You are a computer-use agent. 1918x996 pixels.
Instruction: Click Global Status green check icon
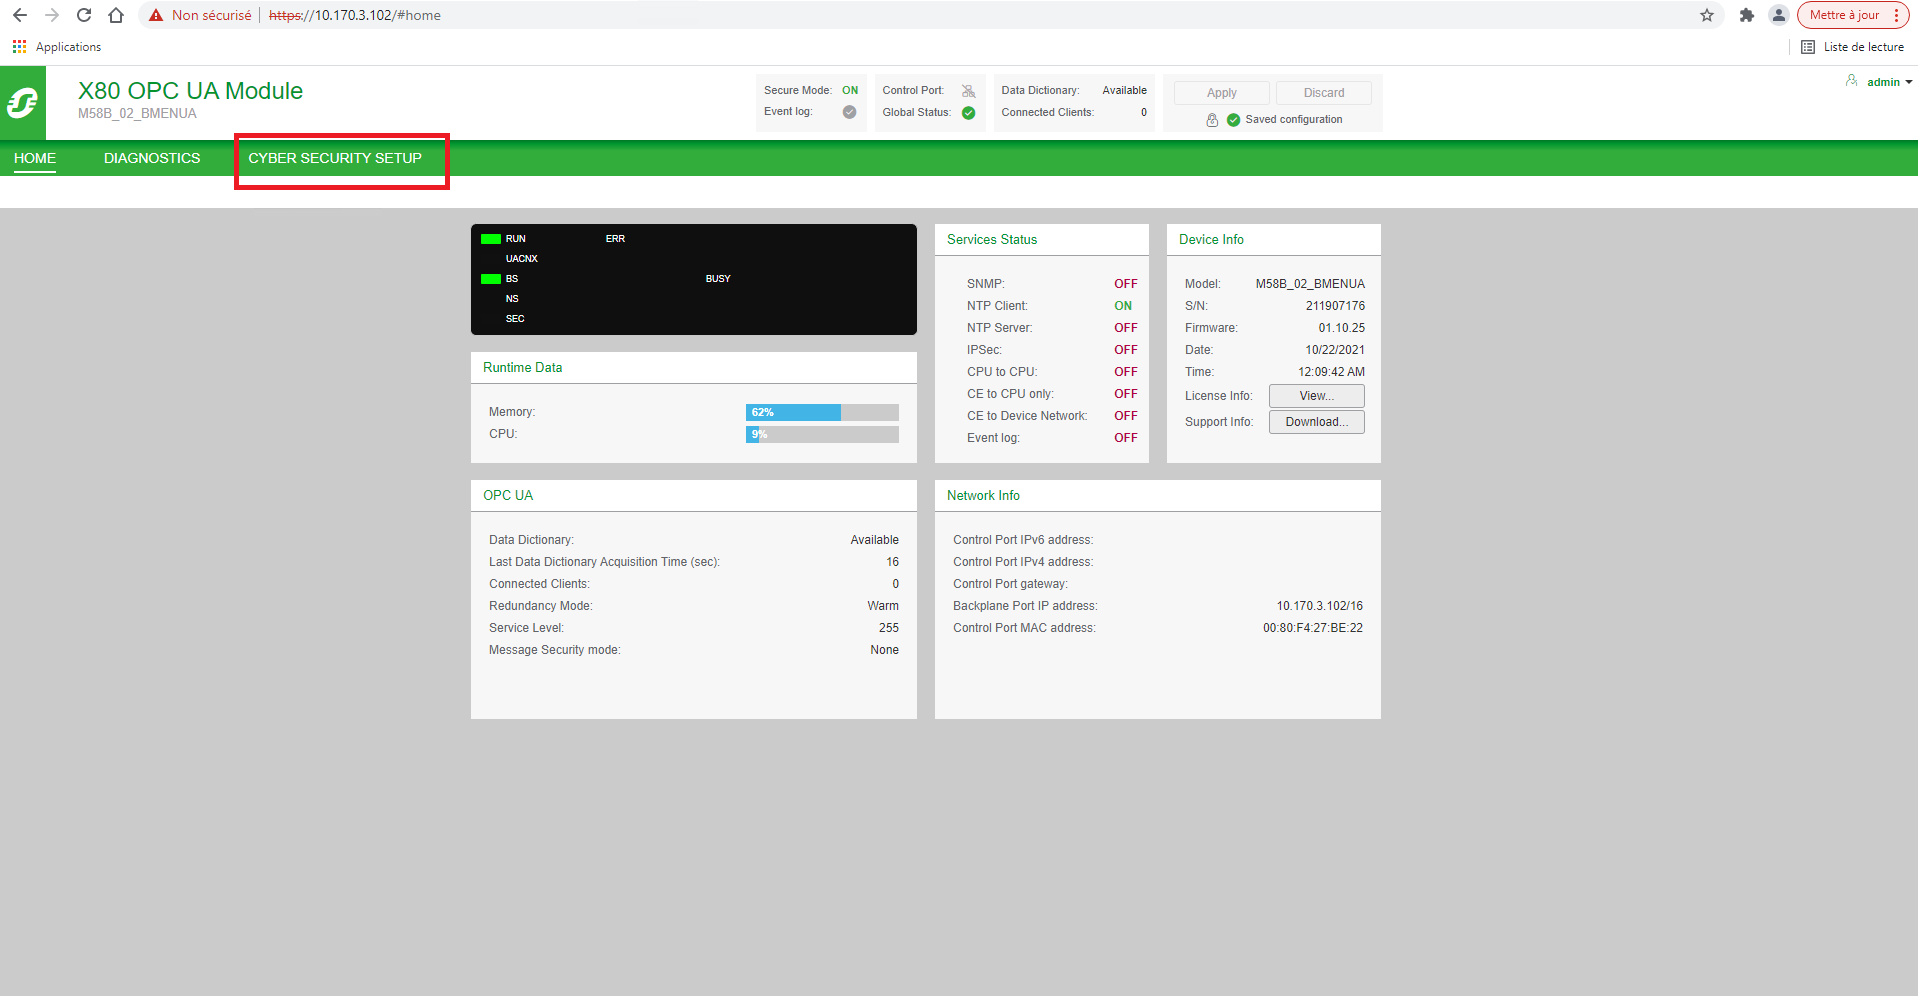(x=968, y=113)
